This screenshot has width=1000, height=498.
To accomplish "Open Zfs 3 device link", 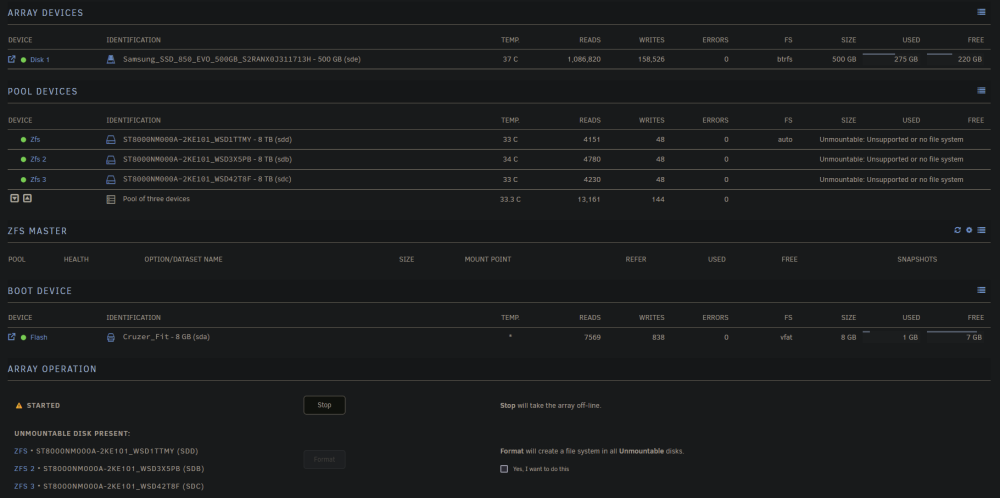I will [x=38, y=180].
